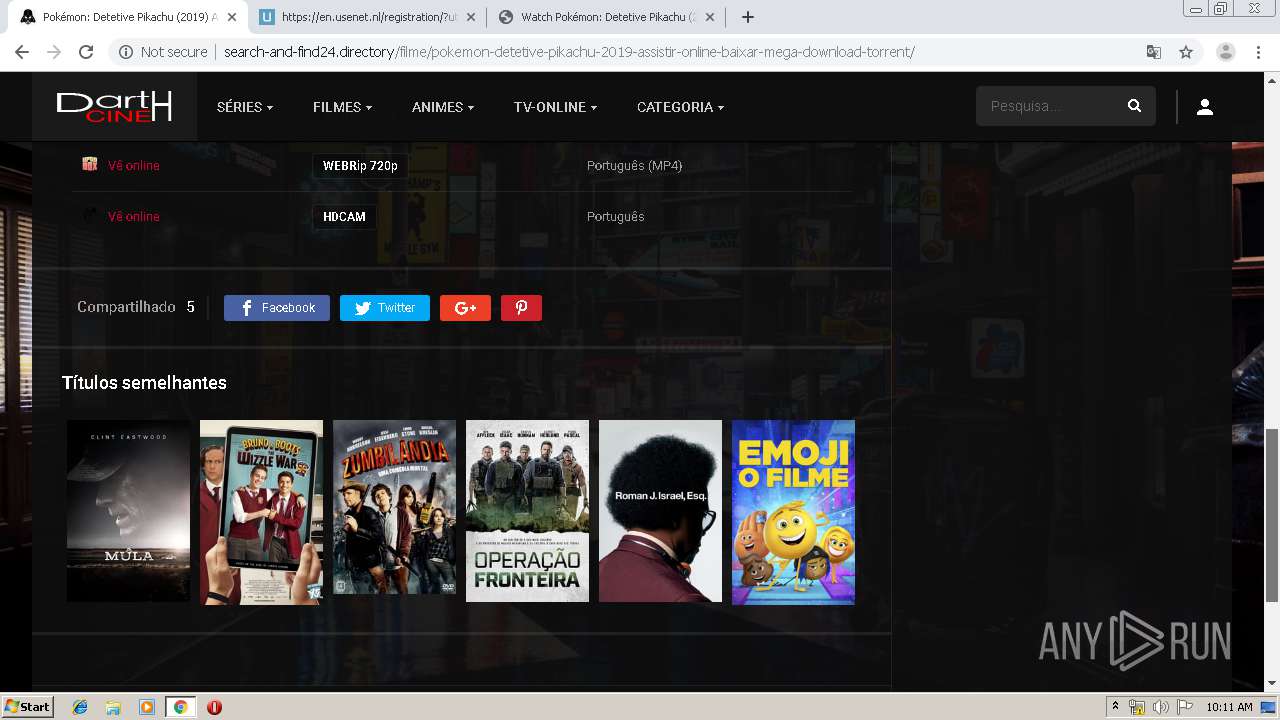The width and height of the screenshot is (1280, 720).
Task: Bookmark this page with star icon
Action: 1186,52
